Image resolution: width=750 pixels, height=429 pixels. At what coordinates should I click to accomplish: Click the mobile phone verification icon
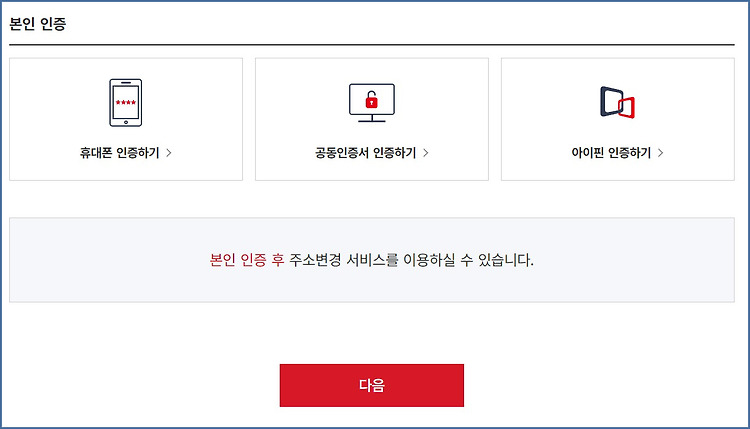click(x=126, y=103)
